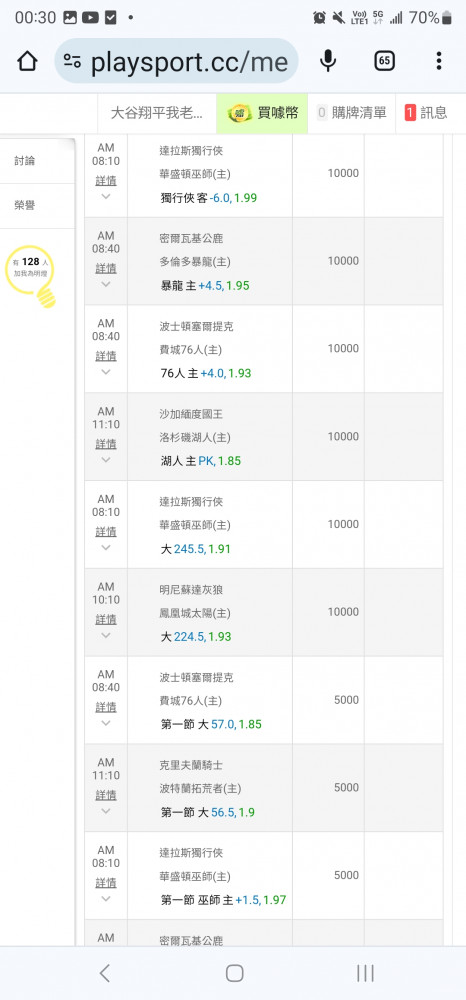The height and width of the screenshot is (1000, 466).
Task: Tap the site info icon in address bar
Action: pyautogui.click(x=72, y=61)
